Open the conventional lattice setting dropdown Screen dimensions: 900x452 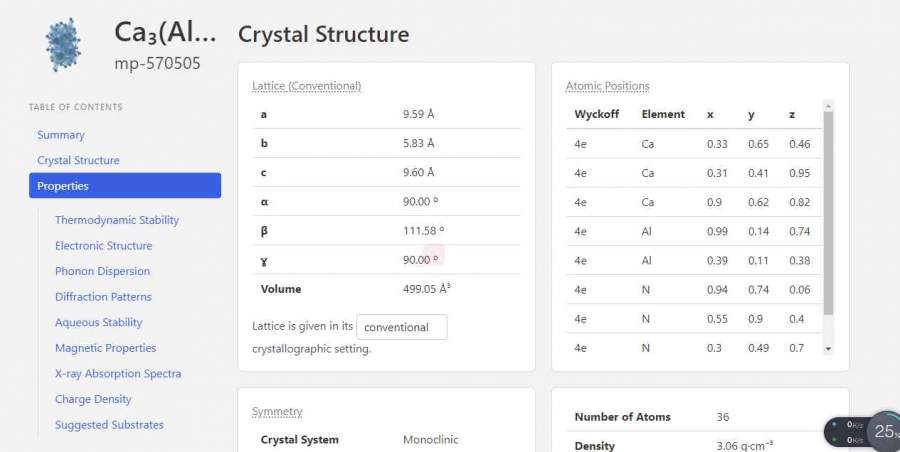click(x=401, y=327)
